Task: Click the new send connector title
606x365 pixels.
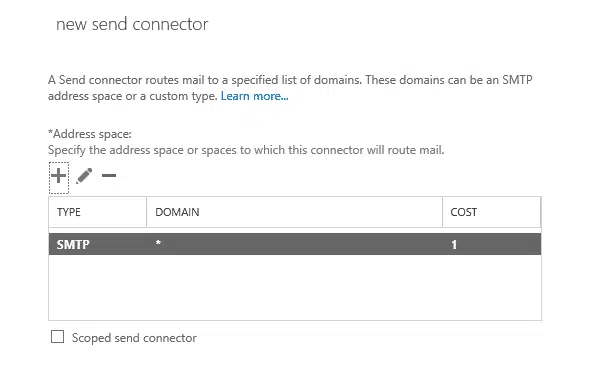Action: coord(132,24)
